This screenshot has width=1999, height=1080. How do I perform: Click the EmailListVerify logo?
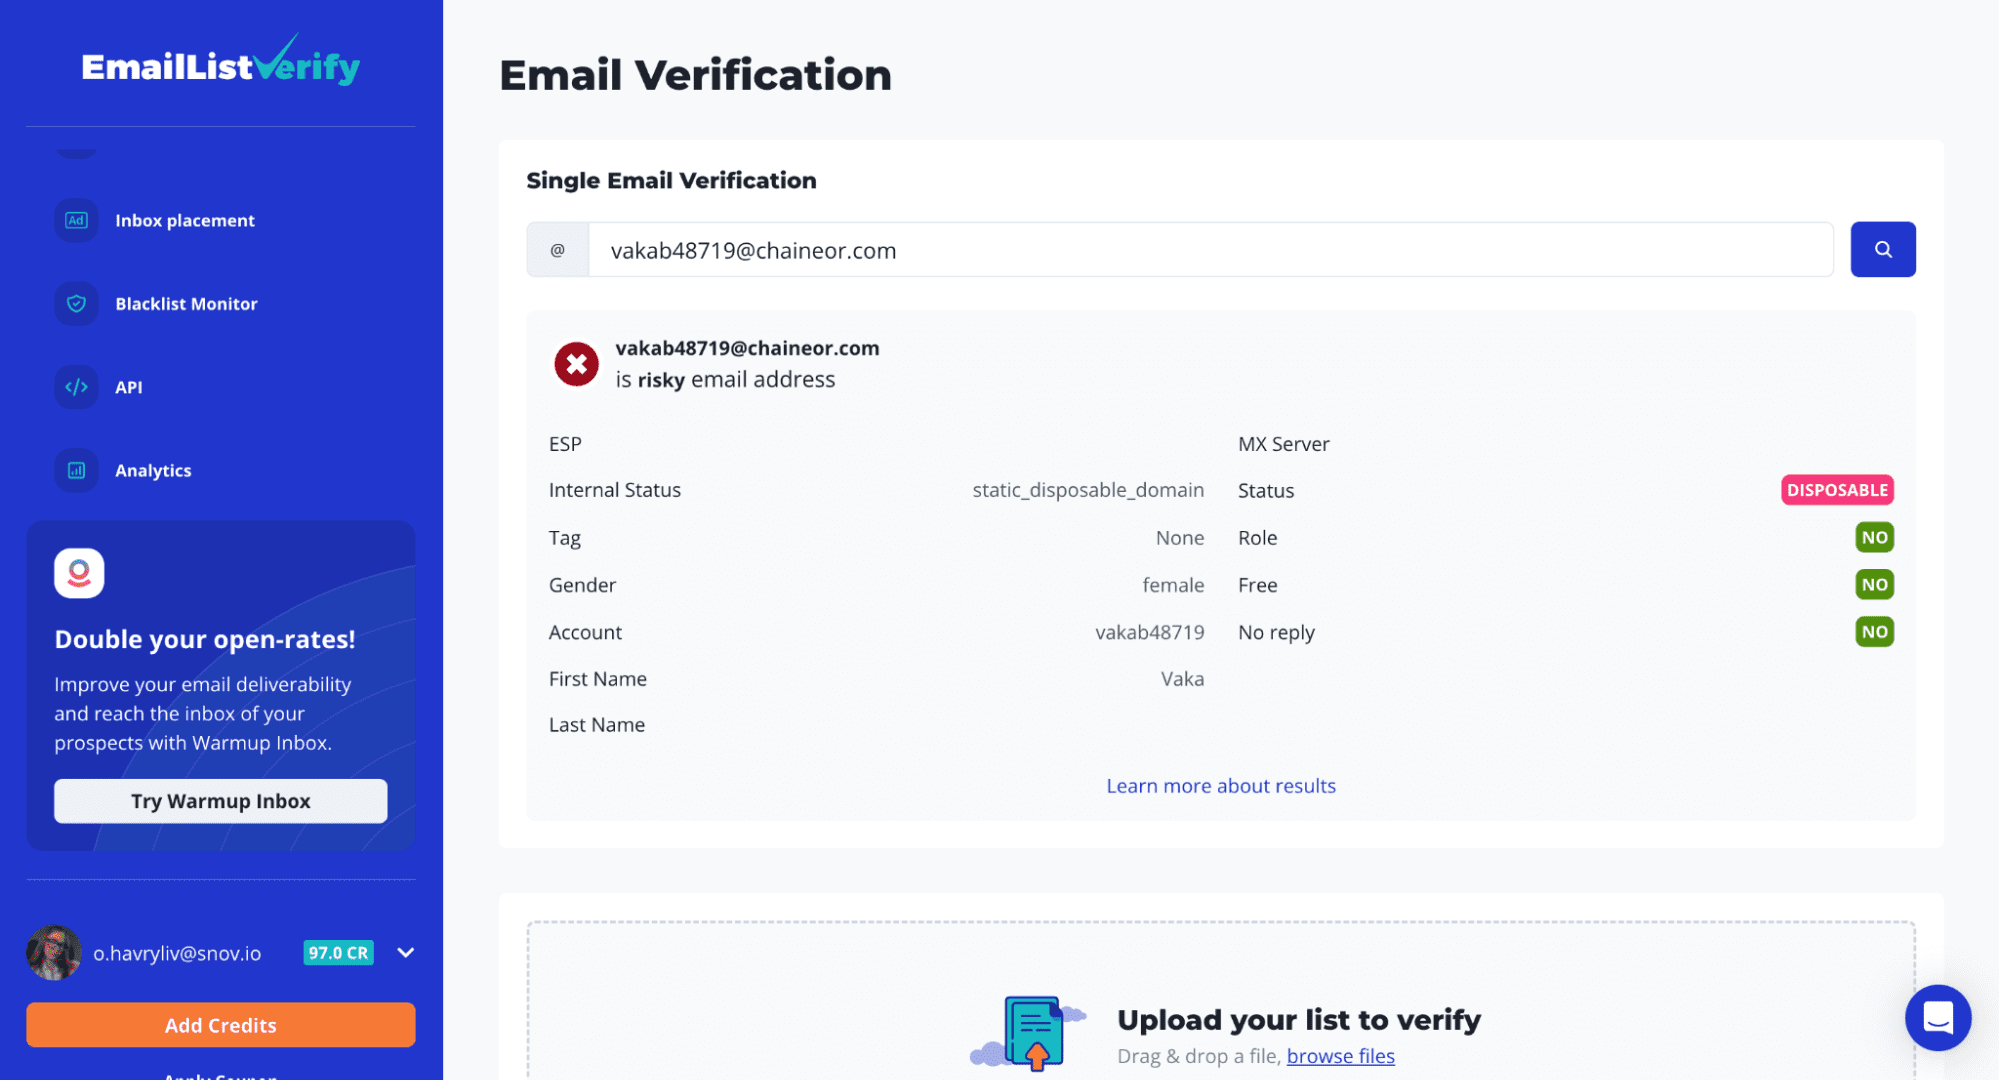[x=220, y=64]
